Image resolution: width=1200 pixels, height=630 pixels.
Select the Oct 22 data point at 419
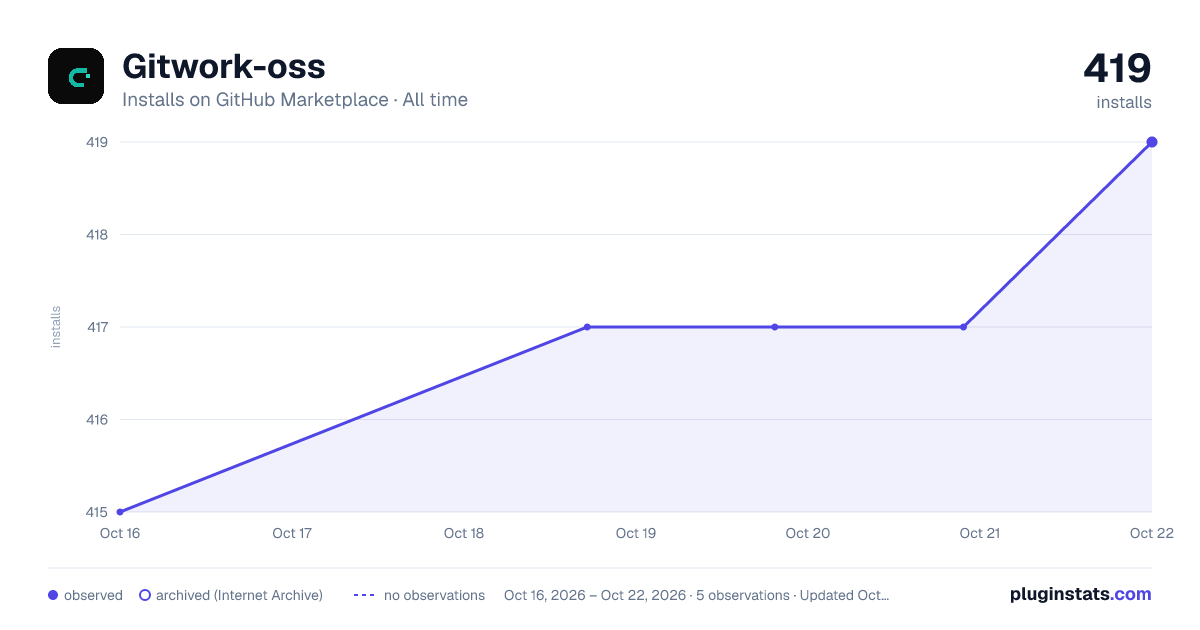point(1152,142)
